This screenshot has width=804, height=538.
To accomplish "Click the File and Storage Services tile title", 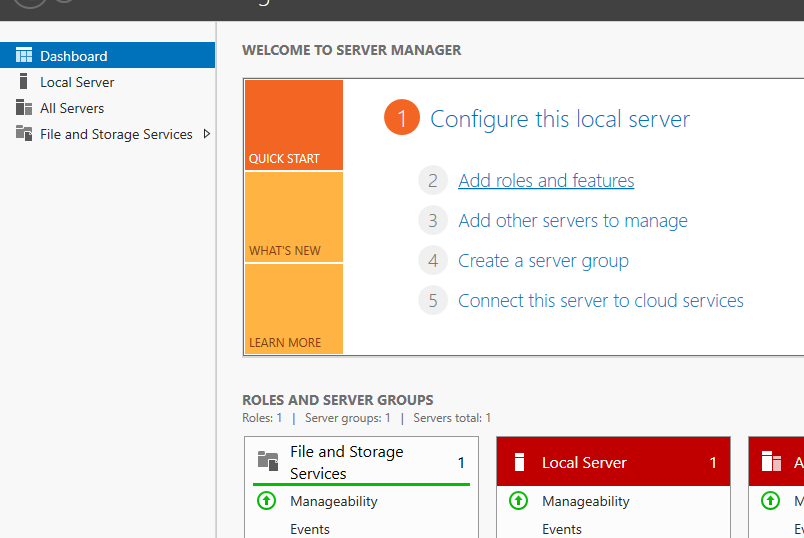I will [x=346, y=462].
